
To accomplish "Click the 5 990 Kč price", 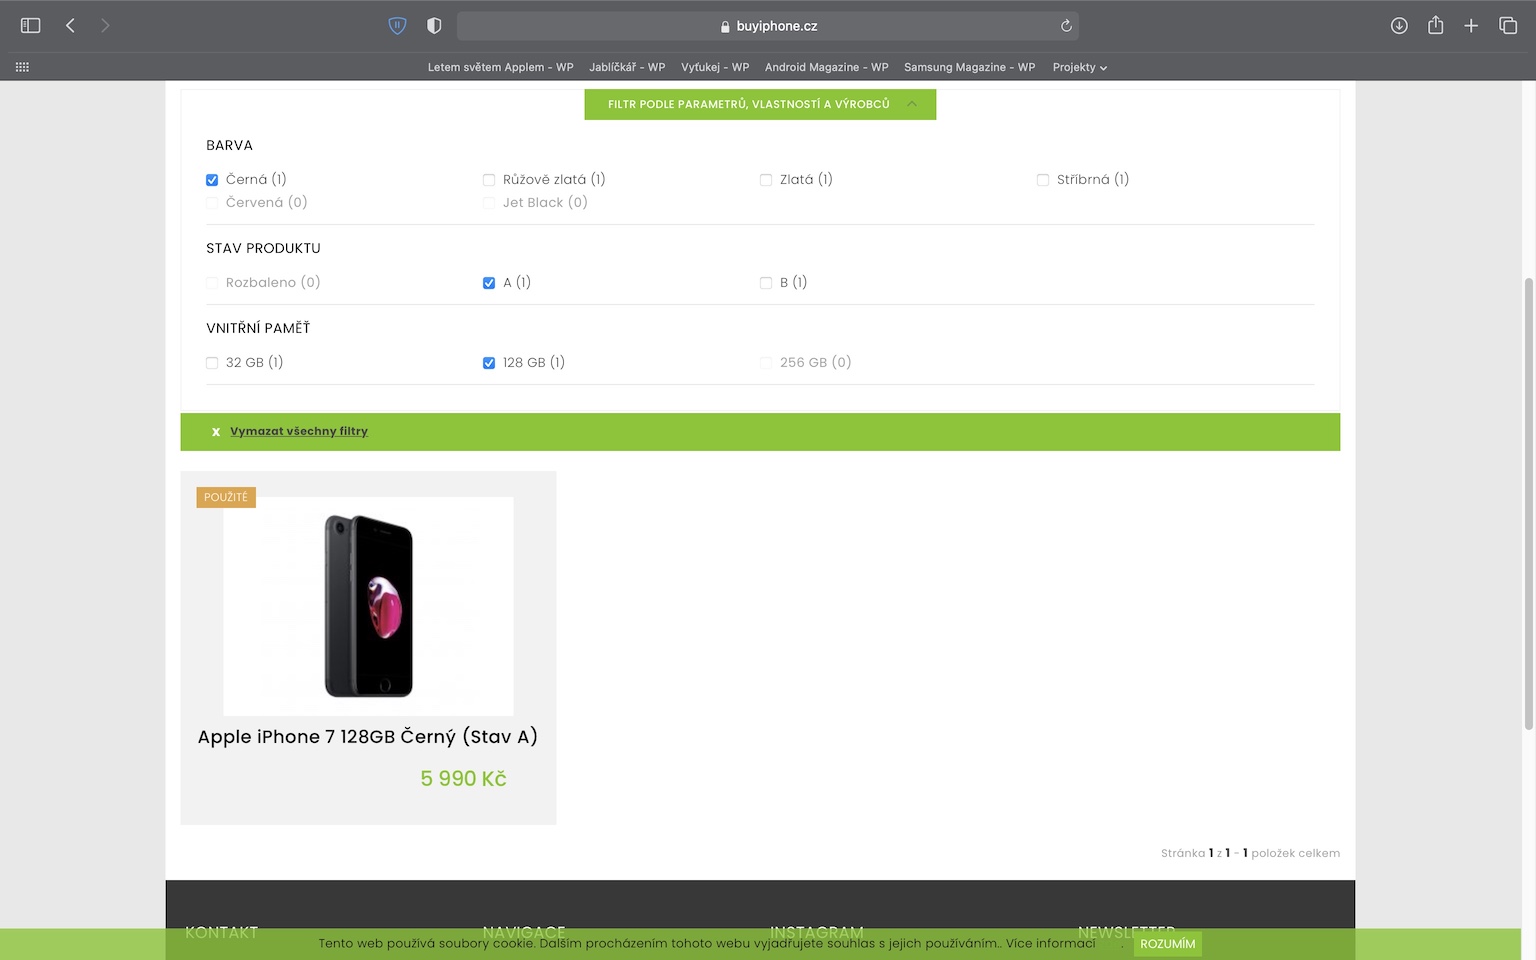I will [x=463, y=779].
